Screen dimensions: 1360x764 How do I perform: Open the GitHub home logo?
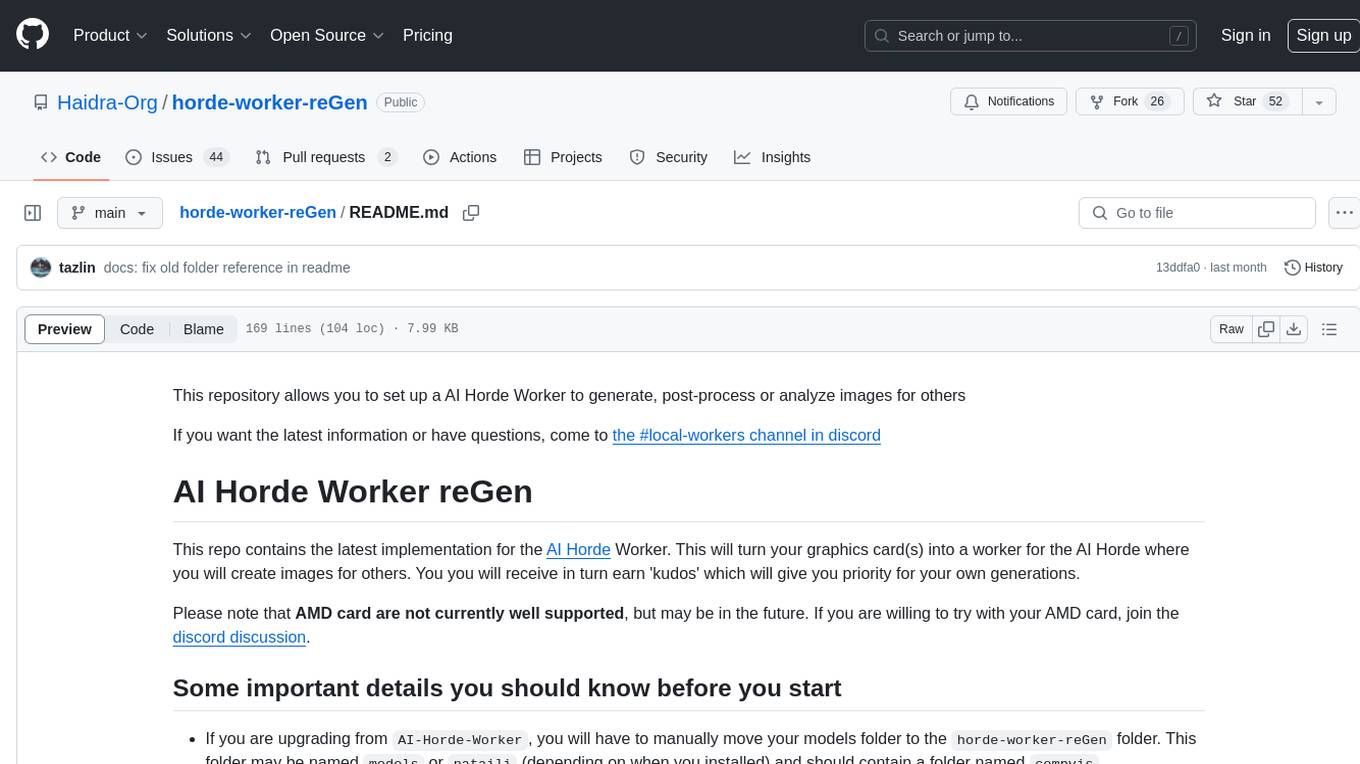(32, 35)
